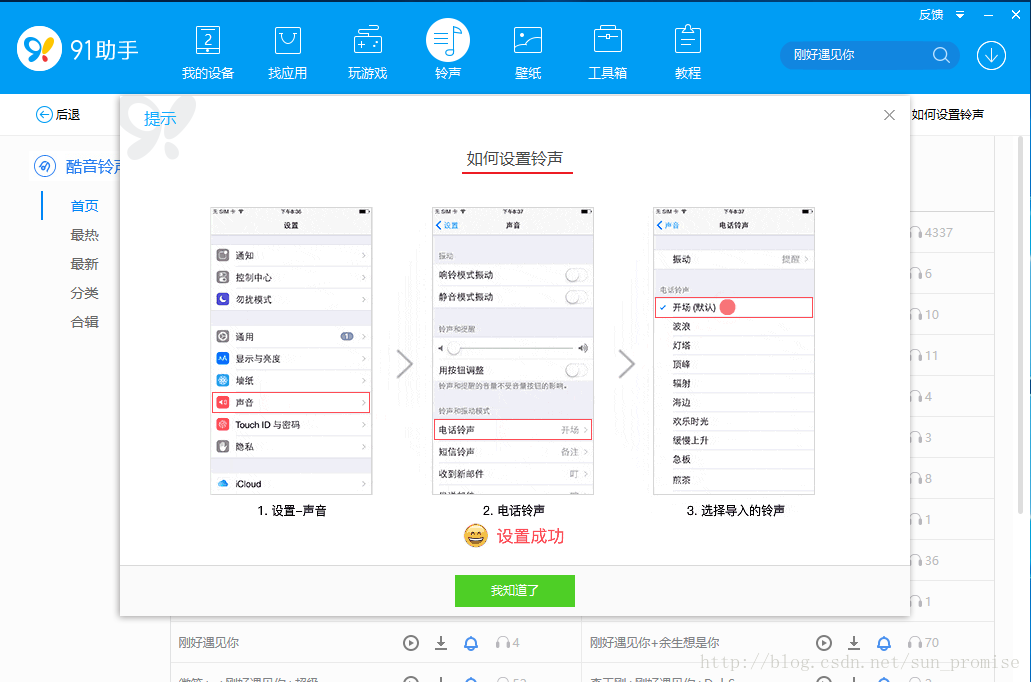Open the 我的设备 section

click(208, 53)
